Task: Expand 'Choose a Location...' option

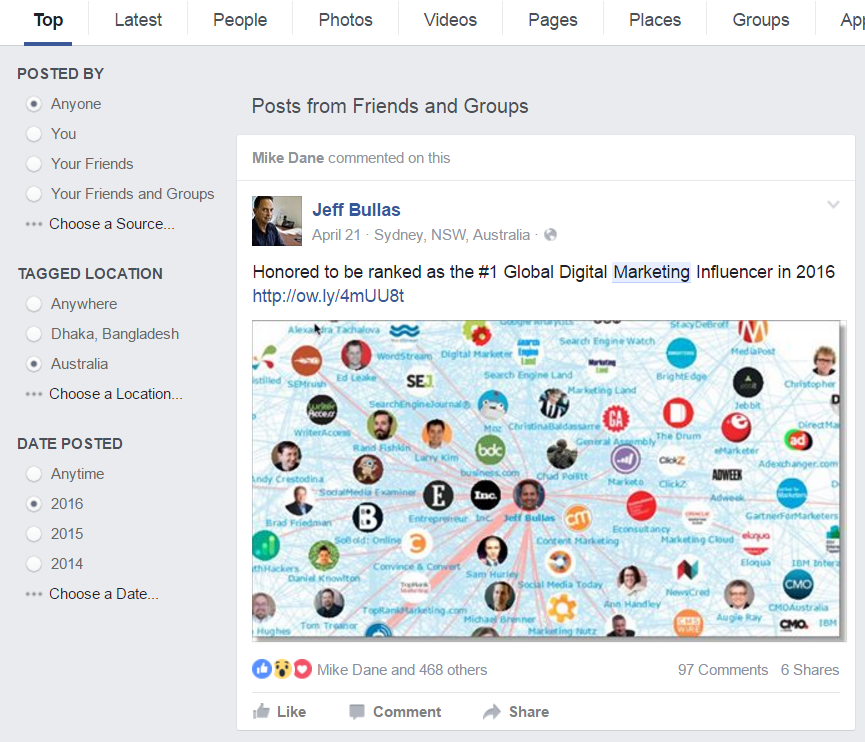Action: click(115, 394)
